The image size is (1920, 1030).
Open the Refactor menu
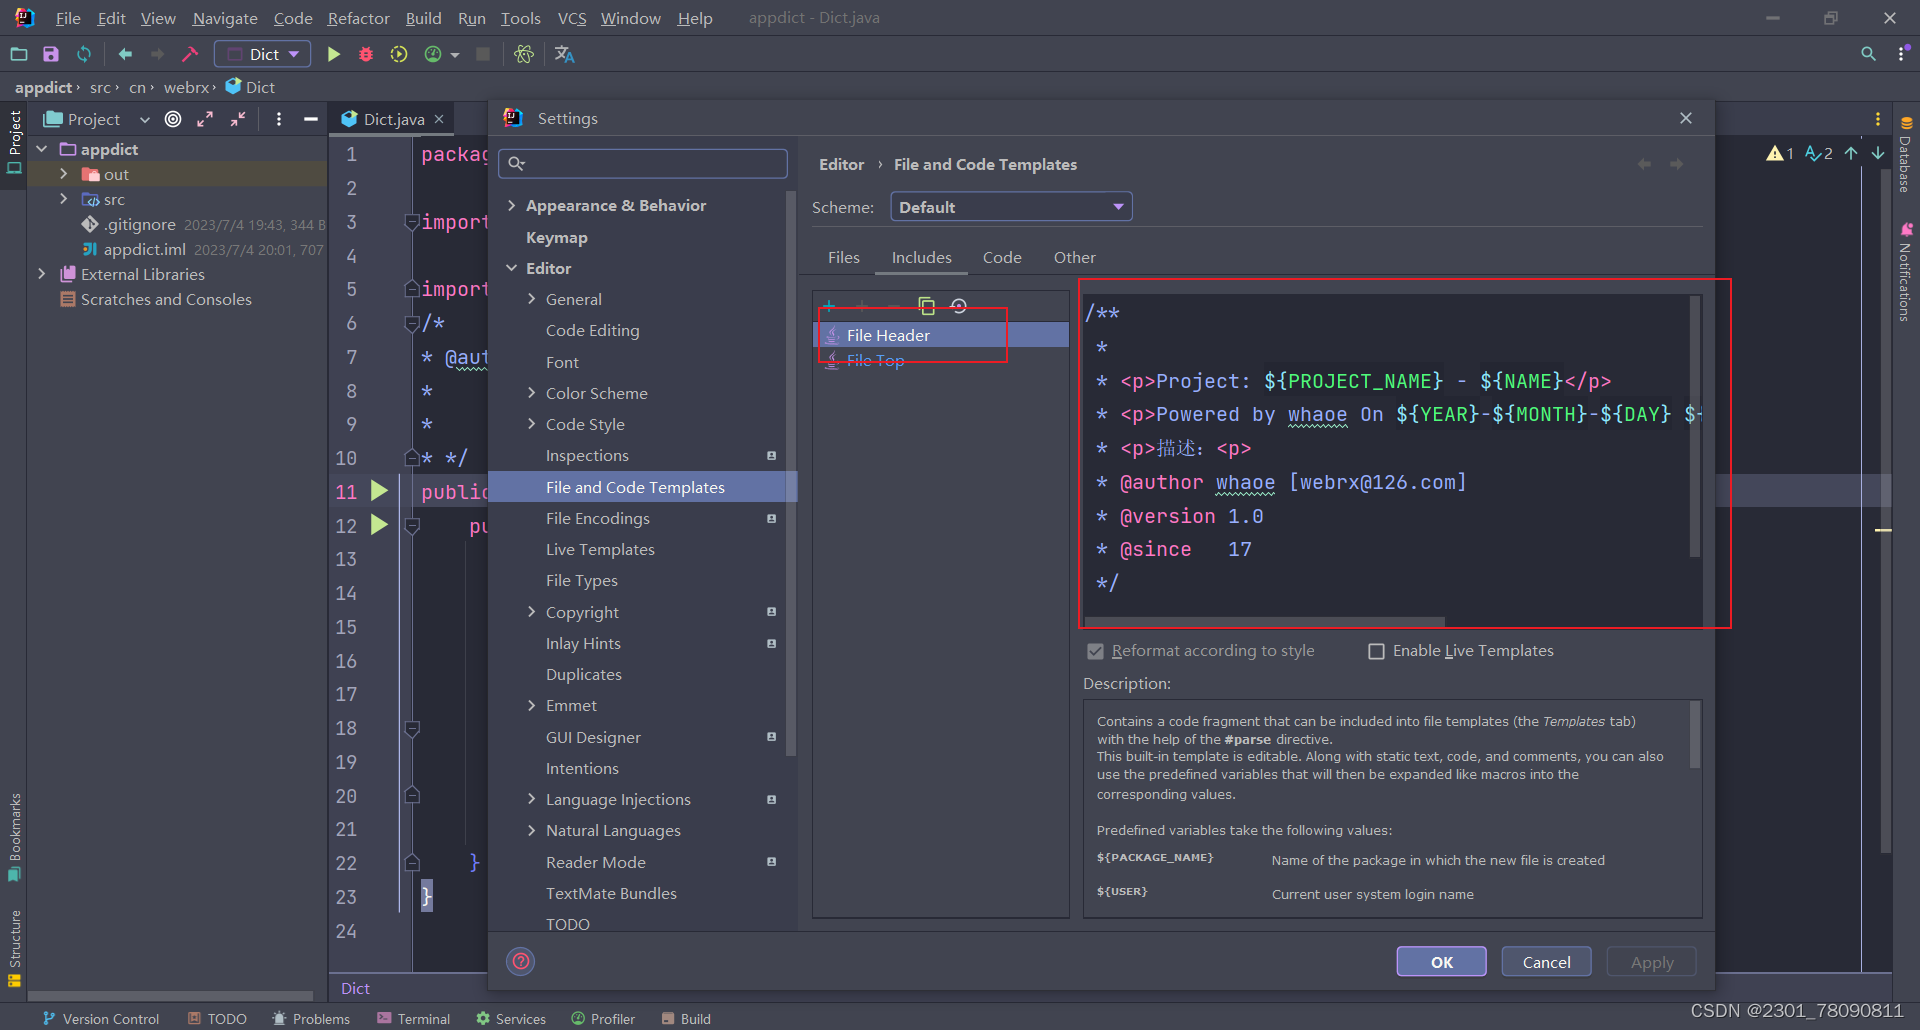pyautogui.click(x=358, y=18)
